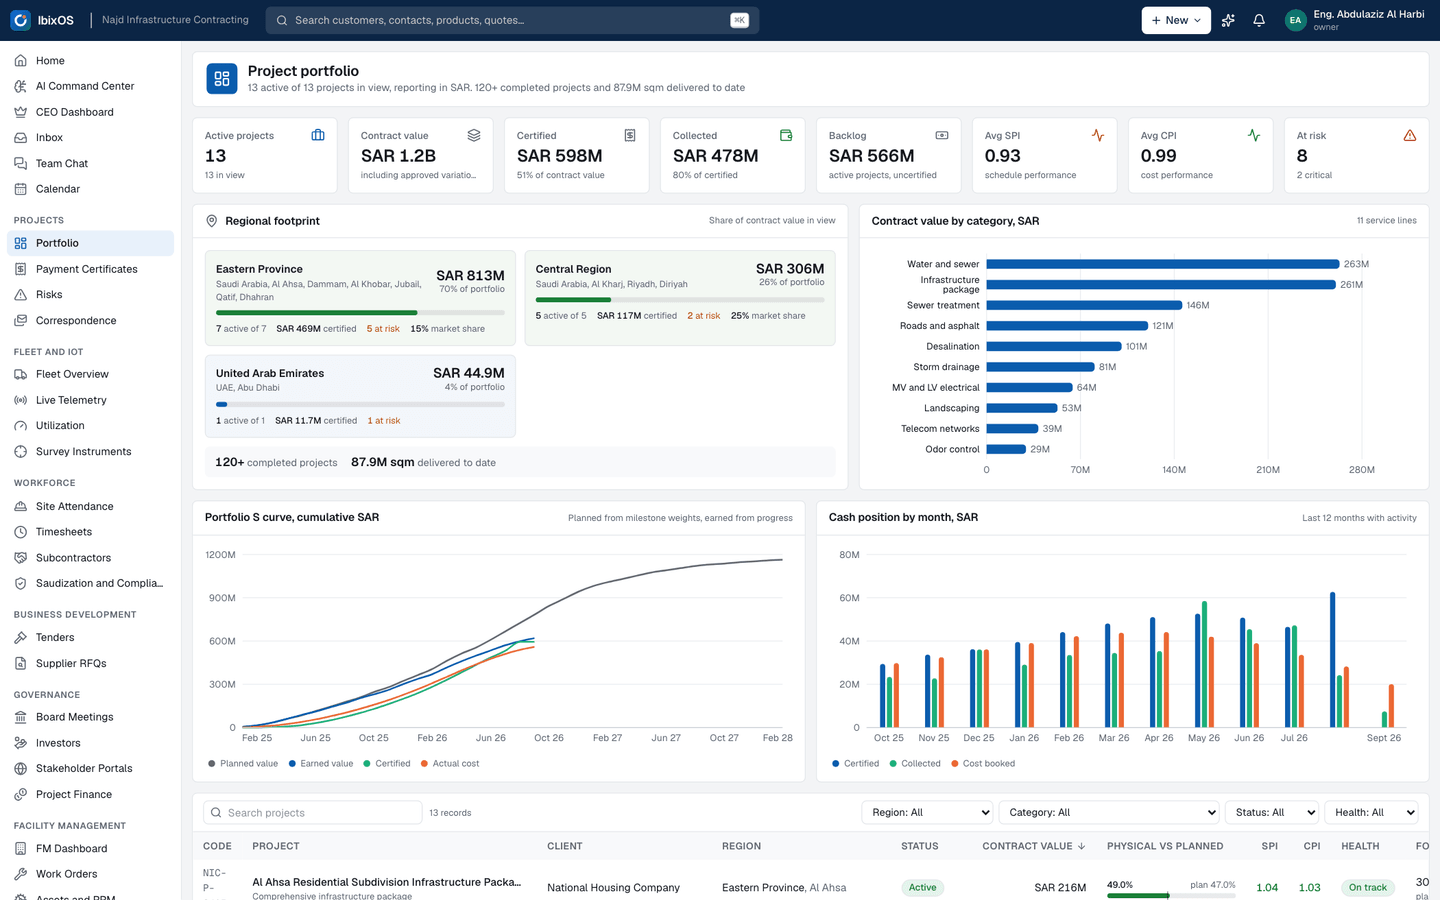This screenshot has width=1440, height=900.
Task: Click the Risks warning icon in sidebar
Action: 20,295
